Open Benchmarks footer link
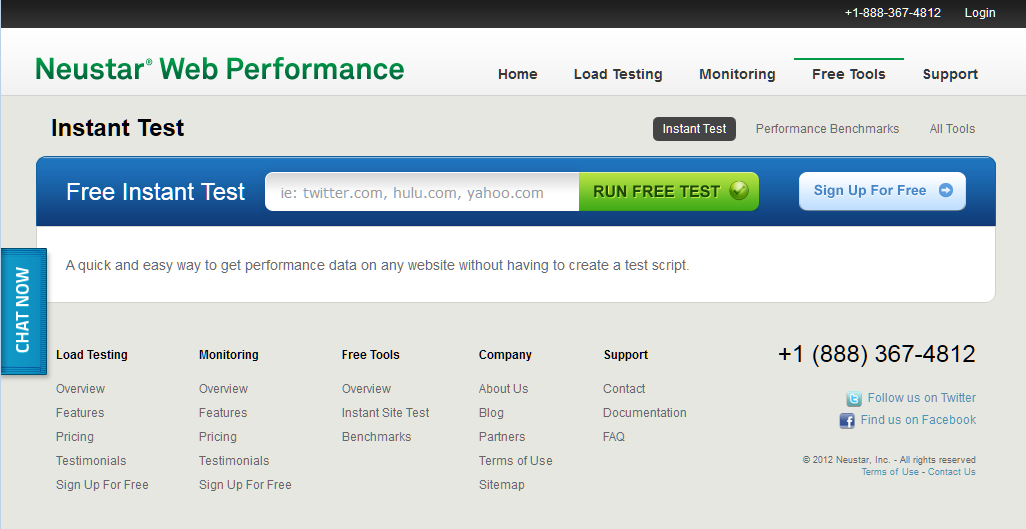 [376, 437]
